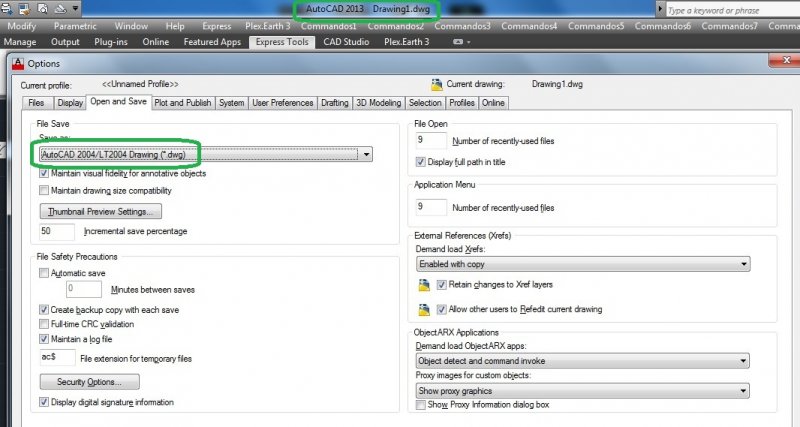Screen dimensions: 800x427
Task: Enable Show Proxy Information dialog box
Action: tap(420, 405)
